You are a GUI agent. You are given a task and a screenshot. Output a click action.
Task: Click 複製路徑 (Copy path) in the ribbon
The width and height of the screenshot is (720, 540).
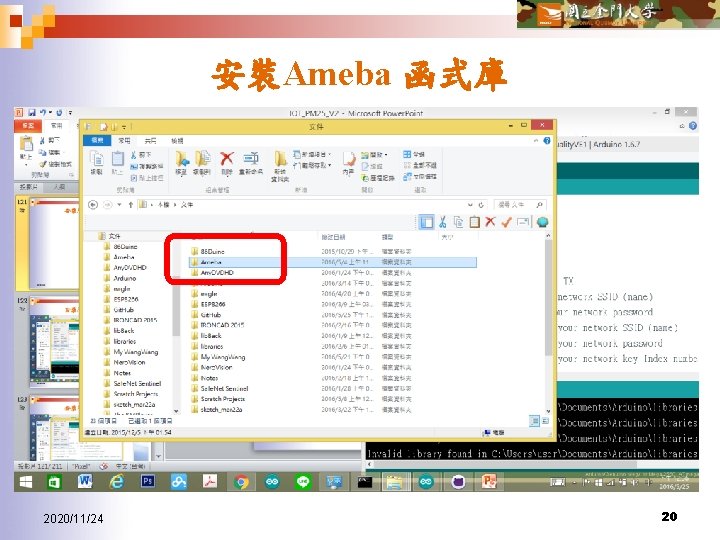coord(146,166)
